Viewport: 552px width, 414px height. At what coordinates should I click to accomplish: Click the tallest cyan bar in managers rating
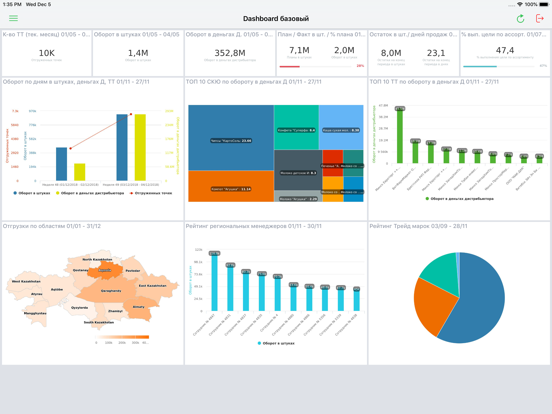pos(214,282)
